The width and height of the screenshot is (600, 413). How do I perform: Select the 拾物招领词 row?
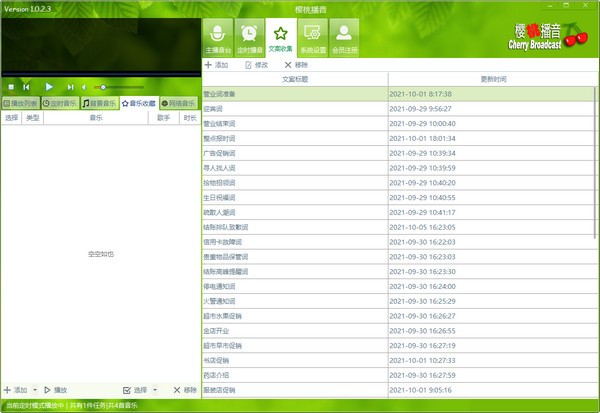[x=399, y=183]
